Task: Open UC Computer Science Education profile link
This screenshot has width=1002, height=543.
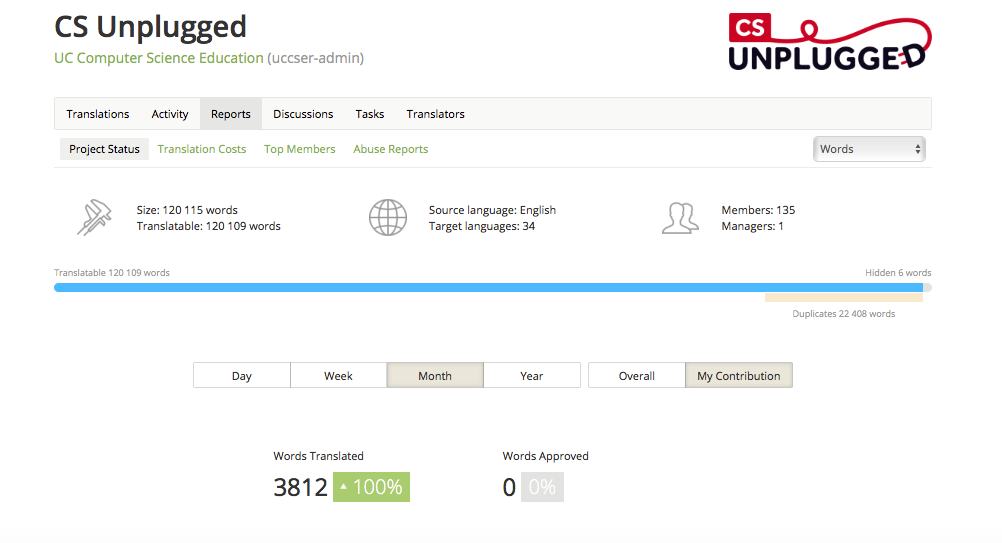Action: pyautogui.click(x=158, y=57)
